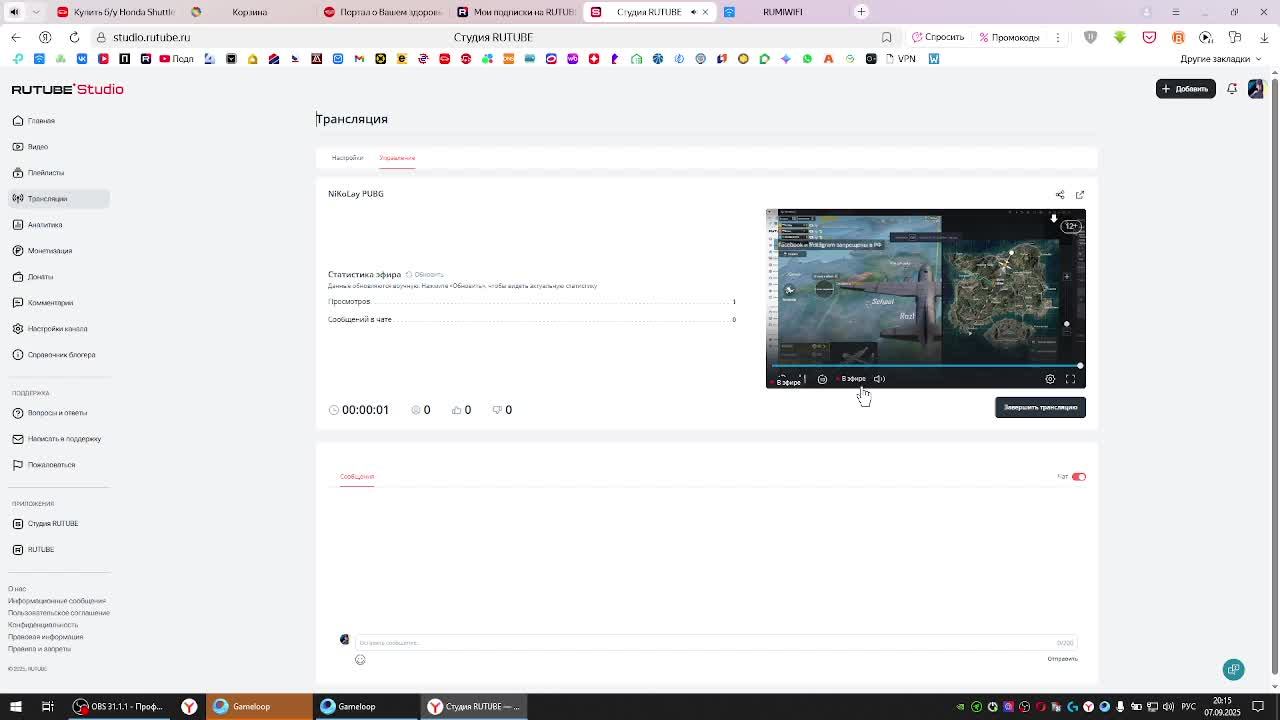Screen dimensions: 1280x720
Task: Switch to Студия RUTUBE taskbar window
Action: (472, 707)
